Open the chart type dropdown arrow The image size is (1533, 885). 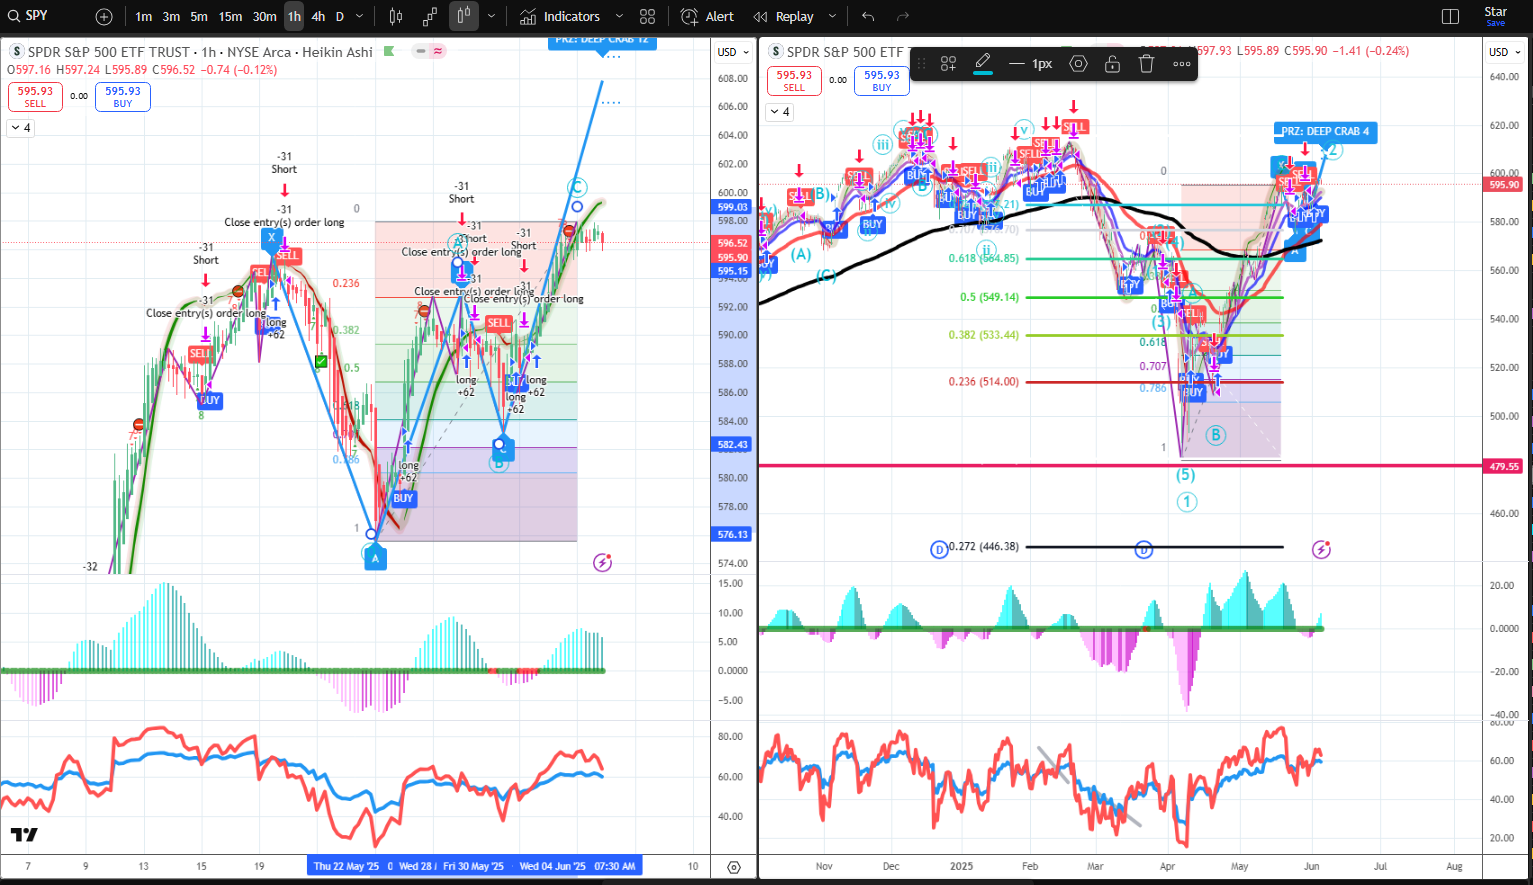491,17
